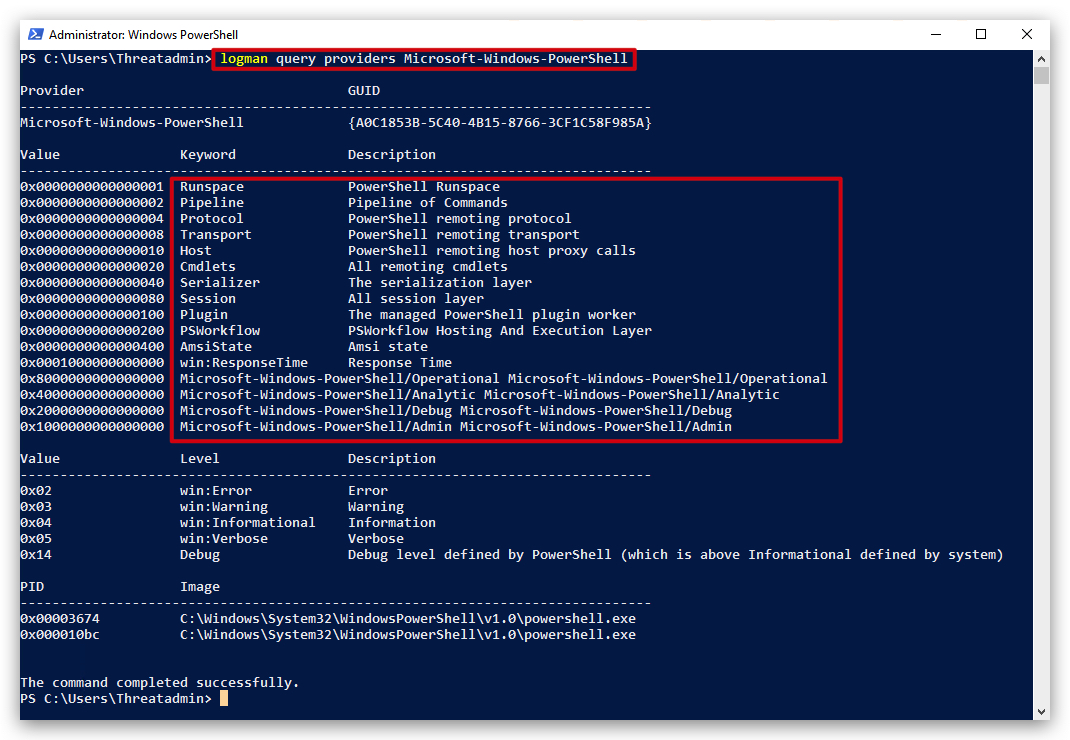
Task: Click the 'win:Warning' level
Action: click(x=224, y=507)
